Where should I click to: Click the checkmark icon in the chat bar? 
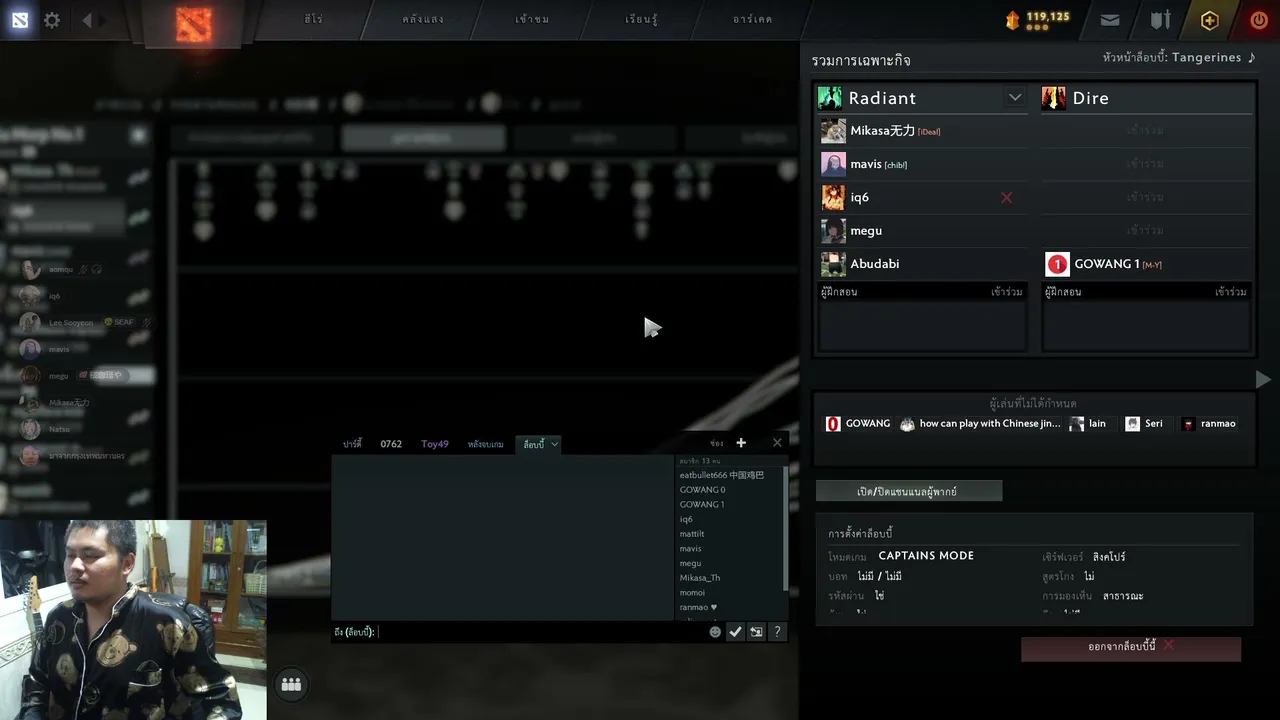(735, 632)
